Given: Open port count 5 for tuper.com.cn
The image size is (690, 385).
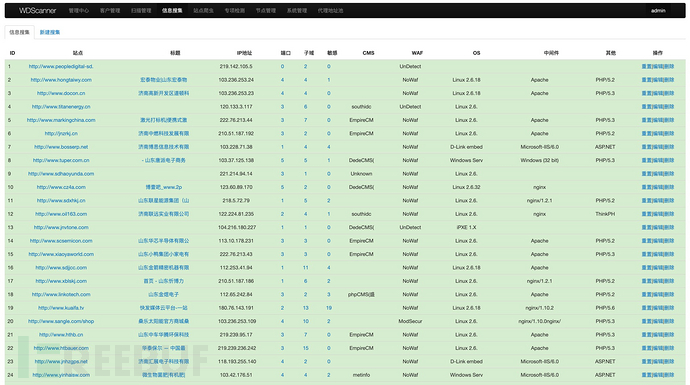Looking at the screenshot, I should click(283, 160).
